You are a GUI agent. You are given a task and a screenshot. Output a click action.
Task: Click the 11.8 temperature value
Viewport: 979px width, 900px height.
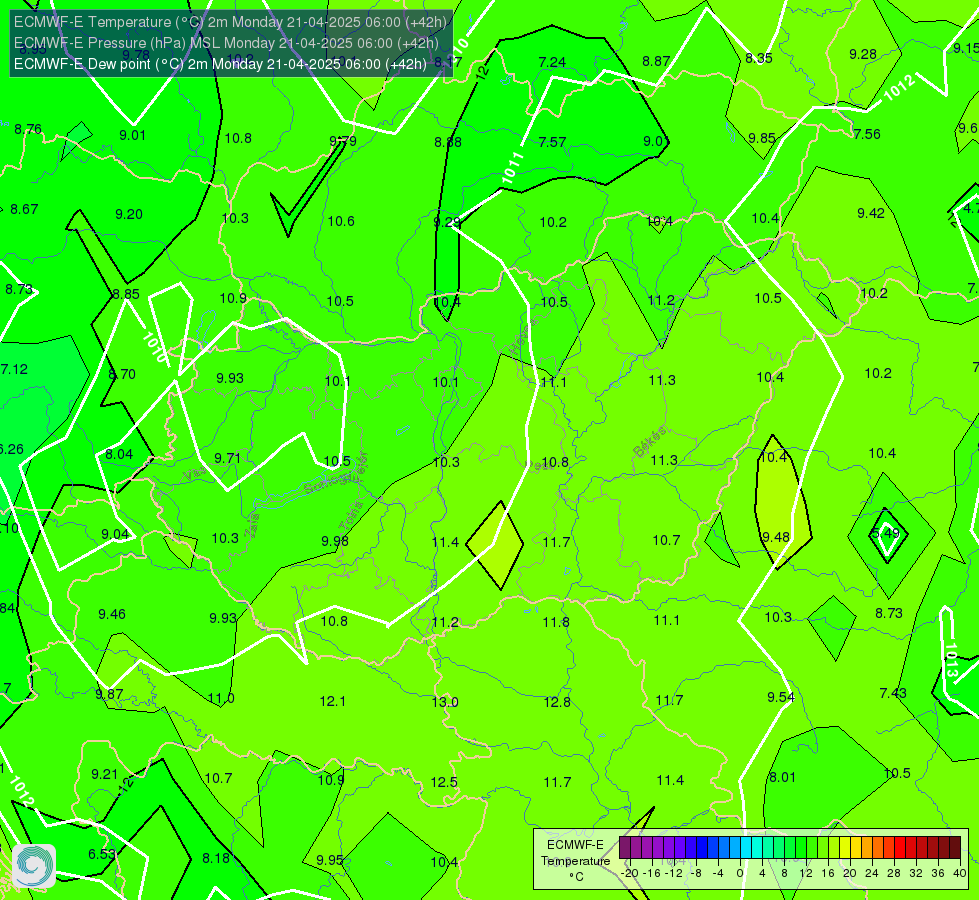[x=556, y=622]
